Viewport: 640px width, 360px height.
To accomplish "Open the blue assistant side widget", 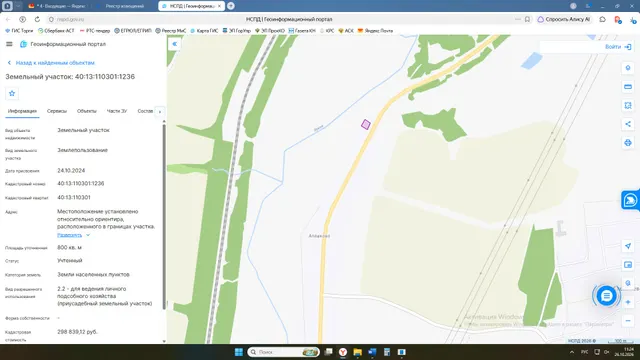I will [x=631, y=200].
